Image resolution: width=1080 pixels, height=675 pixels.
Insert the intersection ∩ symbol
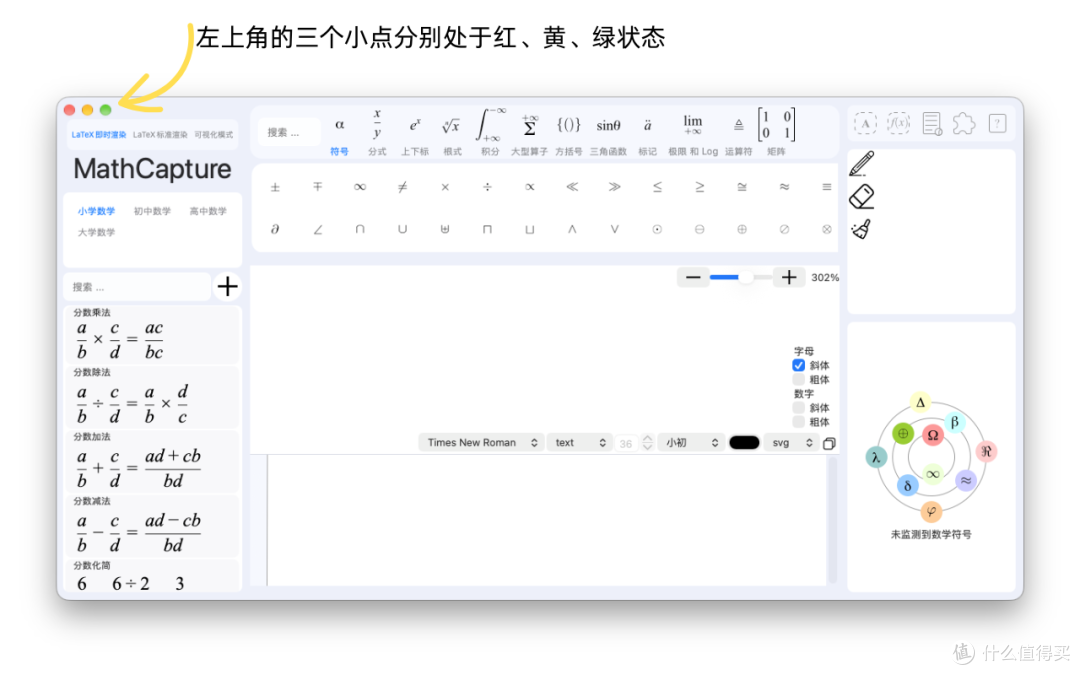pos(360,229)
